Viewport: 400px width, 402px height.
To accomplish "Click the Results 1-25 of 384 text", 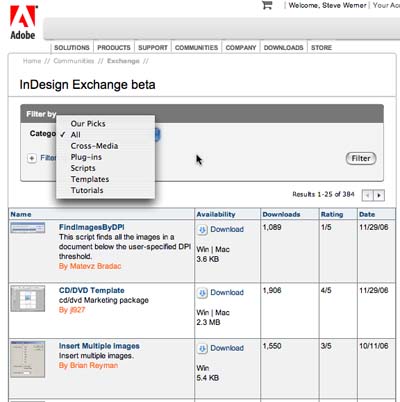I will coord(323,194).
